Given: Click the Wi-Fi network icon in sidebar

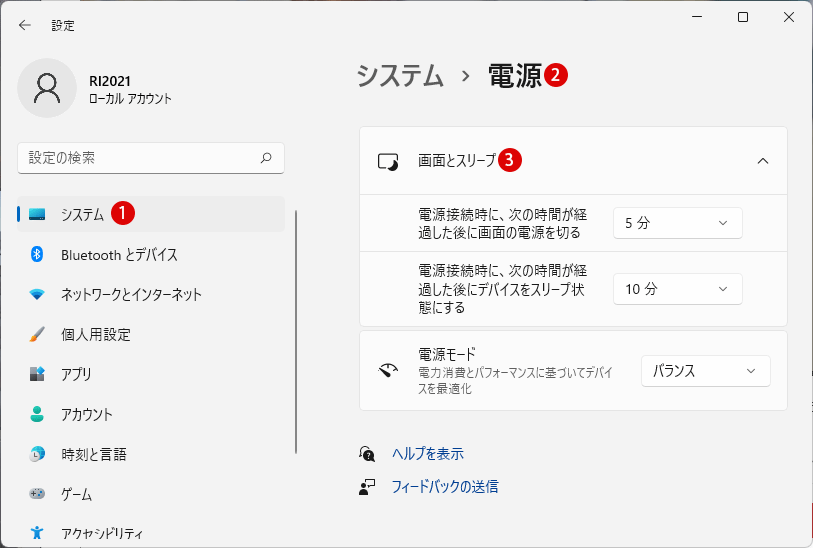Looking at the screenshot, I should [x=37, y=294].
